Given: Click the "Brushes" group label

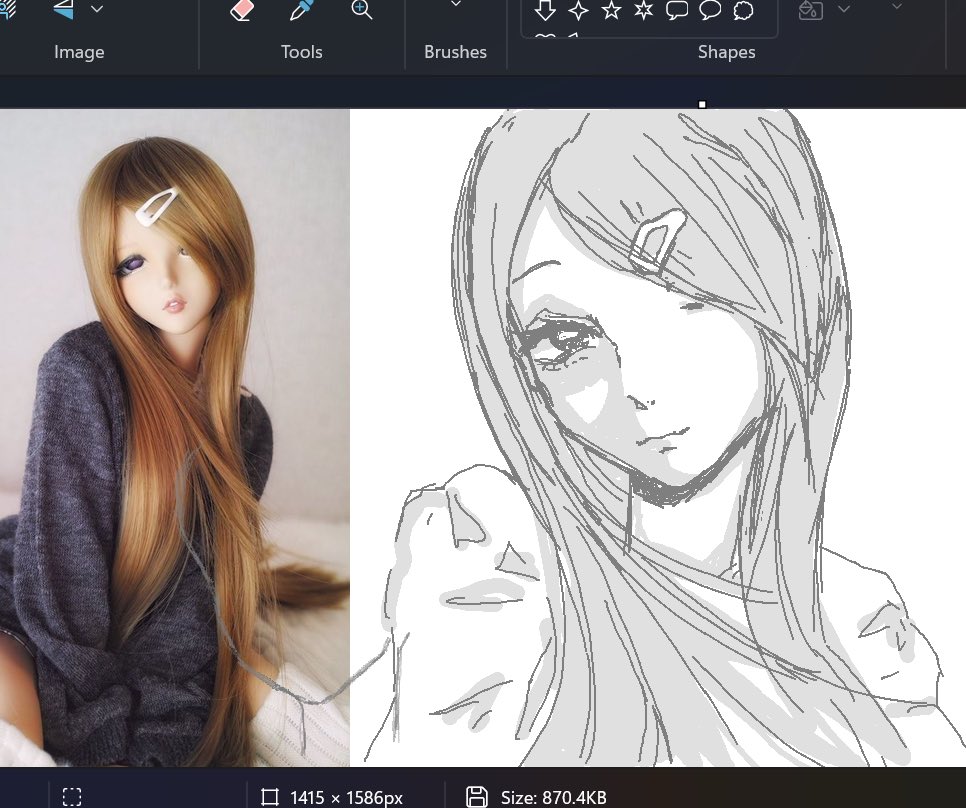Looking at the screenshot, I should (455, 52).
